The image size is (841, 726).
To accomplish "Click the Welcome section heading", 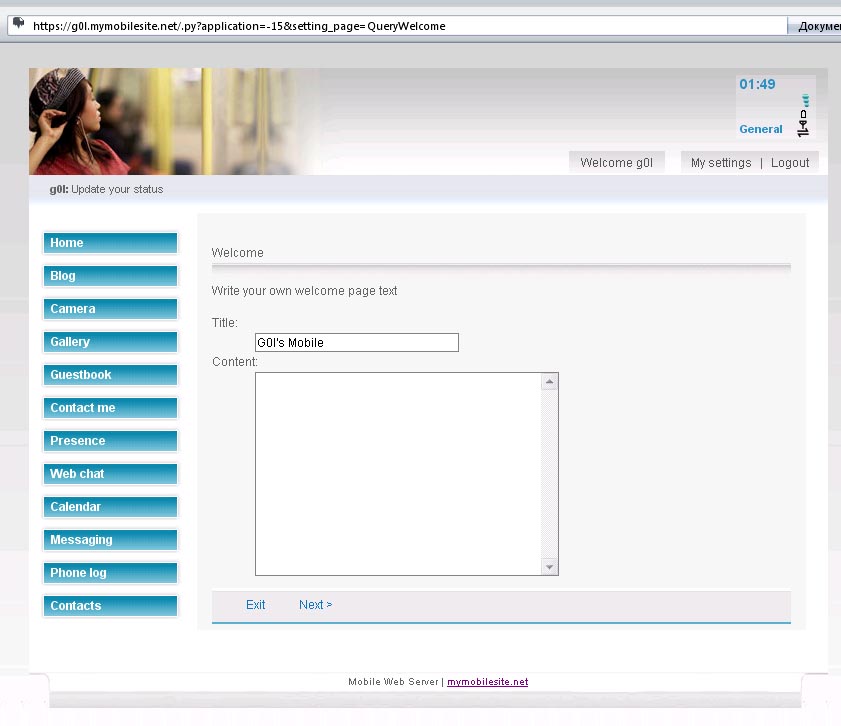I will pos(237,253).
